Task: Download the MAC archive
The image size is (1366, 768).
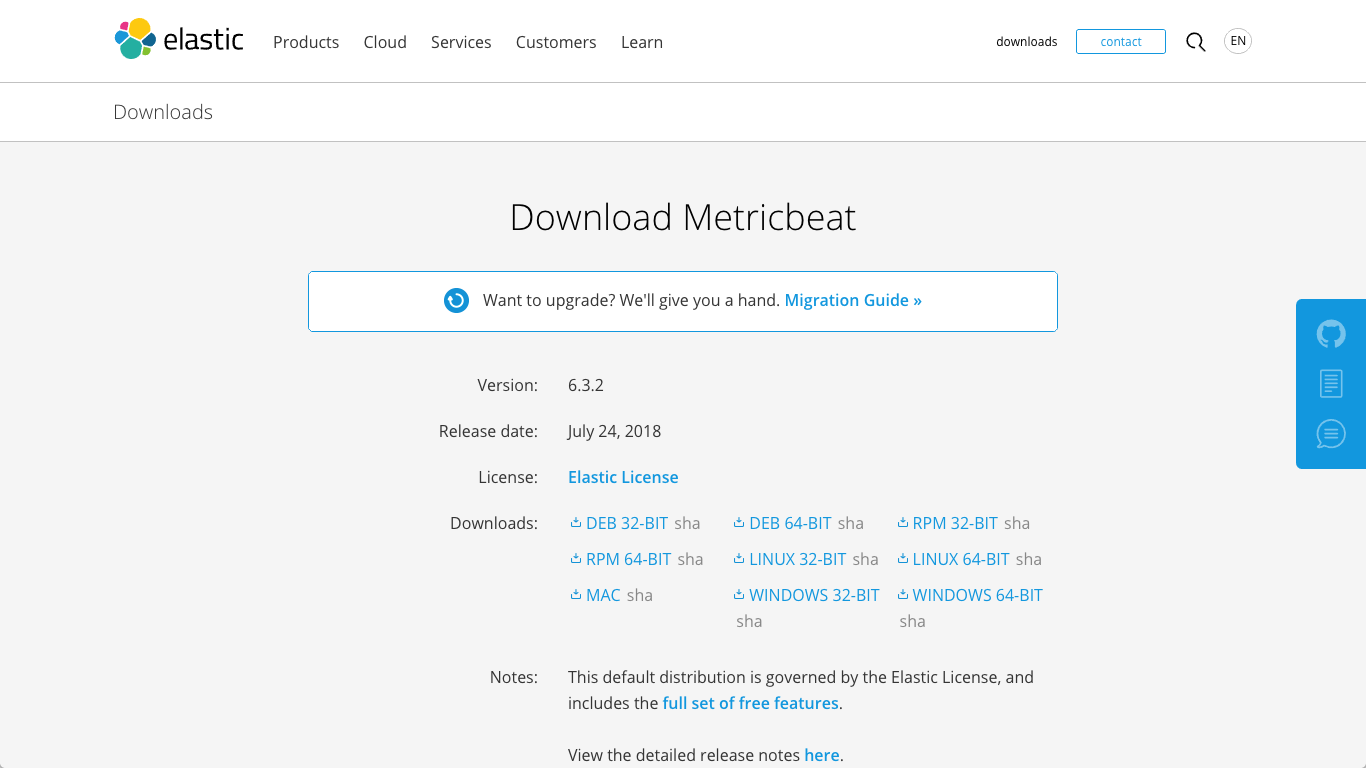Action: [x=603, y=595]
